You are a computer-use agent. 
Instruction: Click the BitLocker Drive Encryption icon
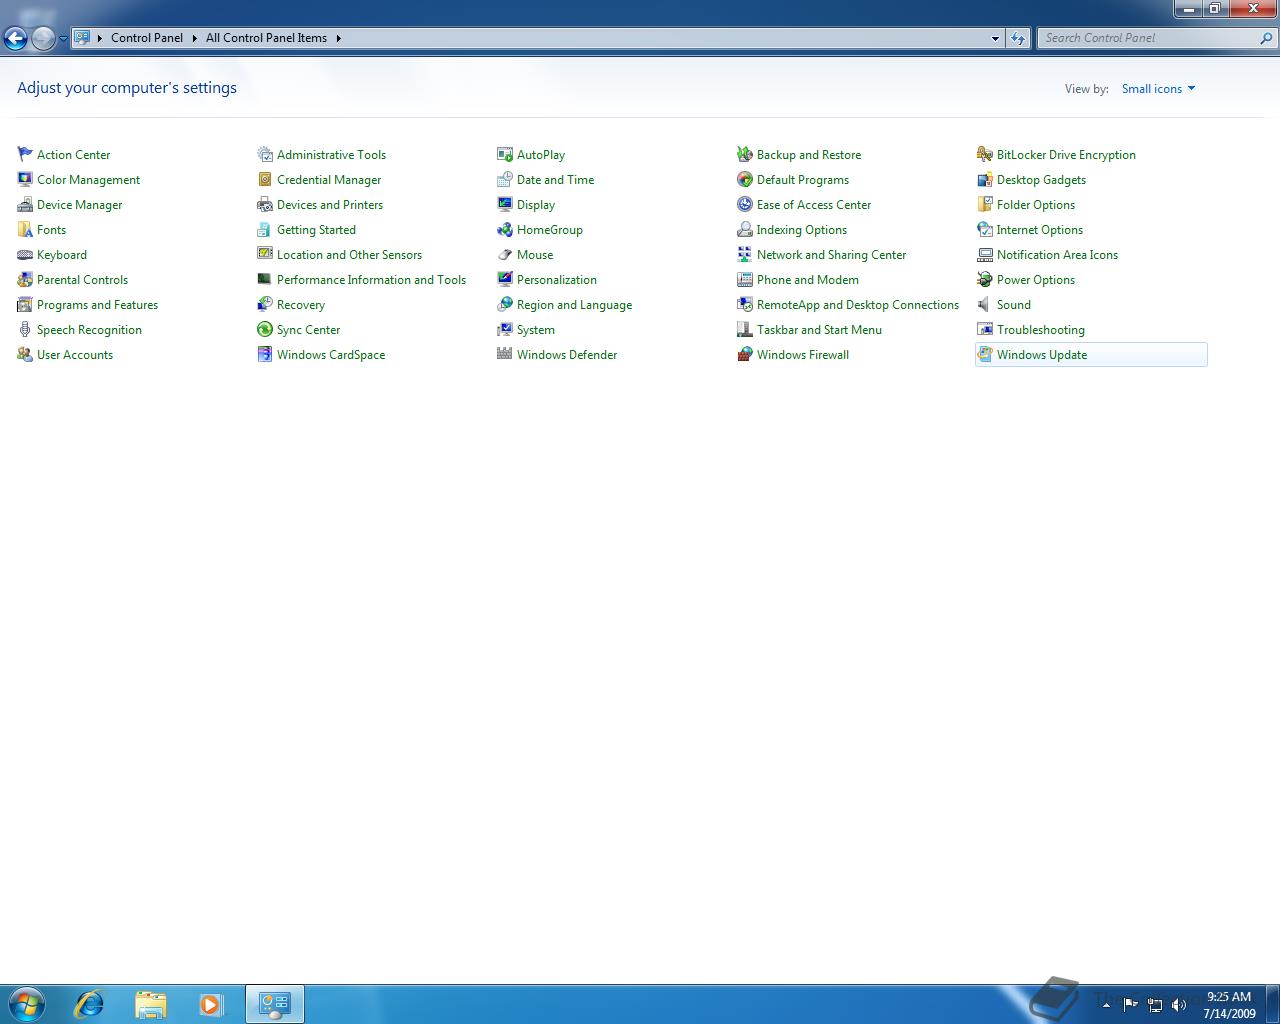[985, 154]
